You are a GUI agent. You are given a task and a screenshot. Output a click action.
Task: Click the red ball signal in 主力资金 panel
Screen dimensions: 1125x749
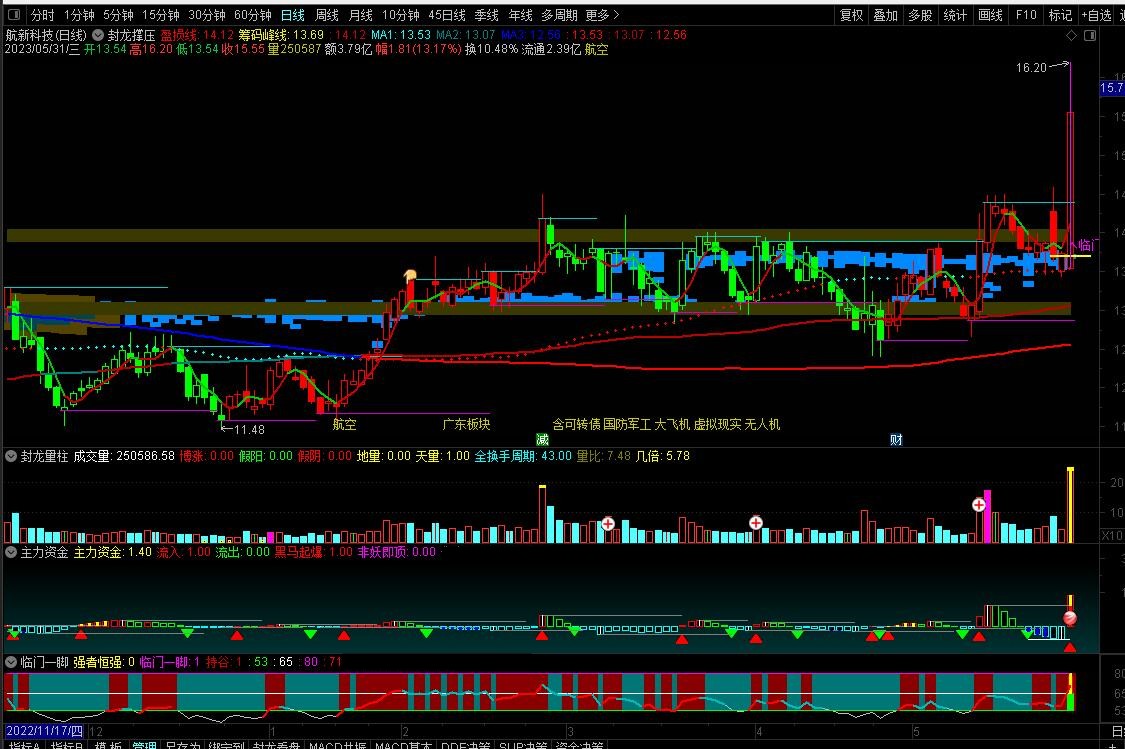pos(1069,618)
